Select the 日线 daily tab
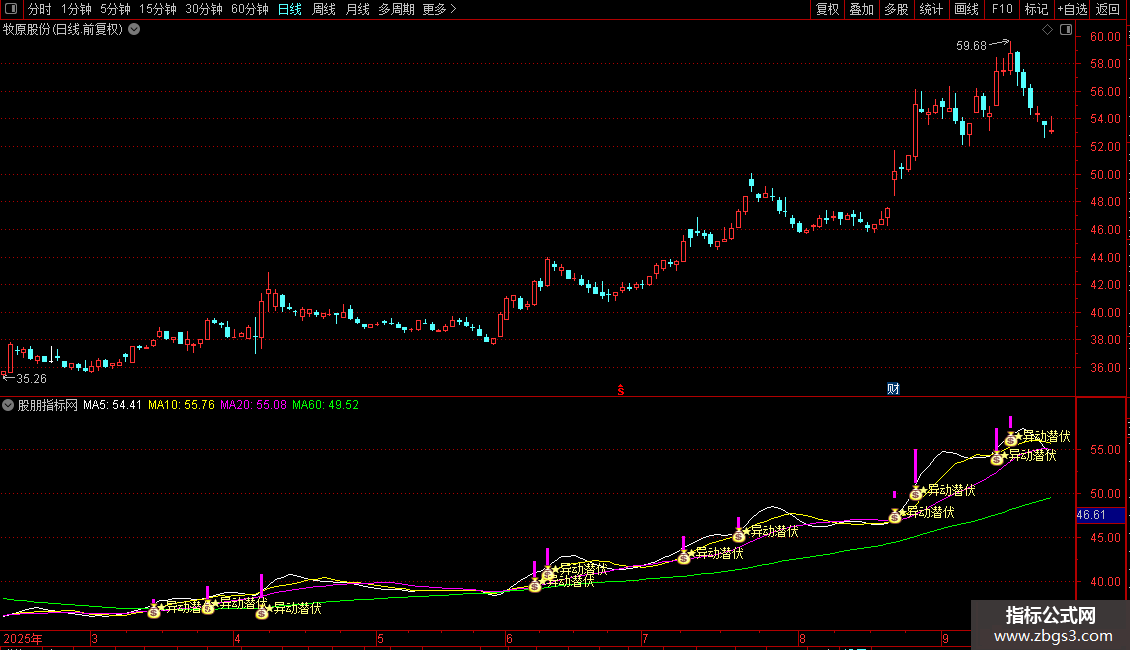1130x650 pixels. [290, 9]
